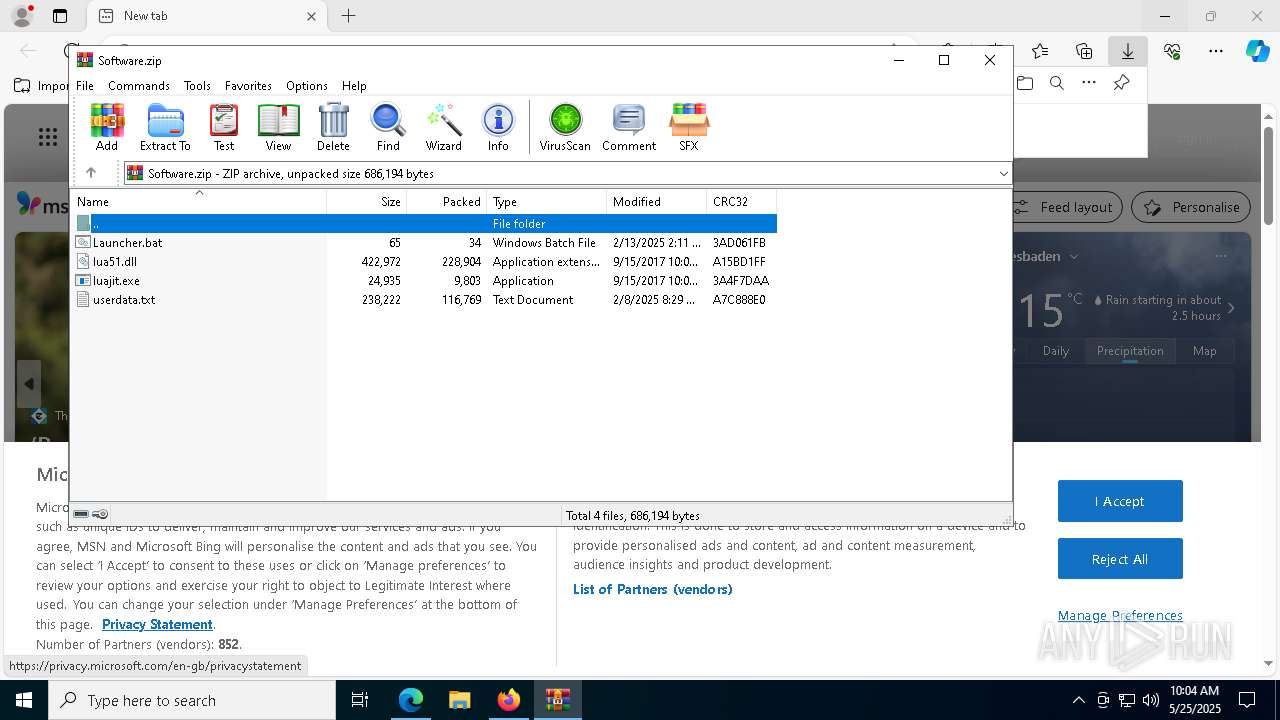Image resolution: width=1280 pixels, height=720 pixels.
Task: Click the Add toolbar icon in WinRAR
Action: 107,127
